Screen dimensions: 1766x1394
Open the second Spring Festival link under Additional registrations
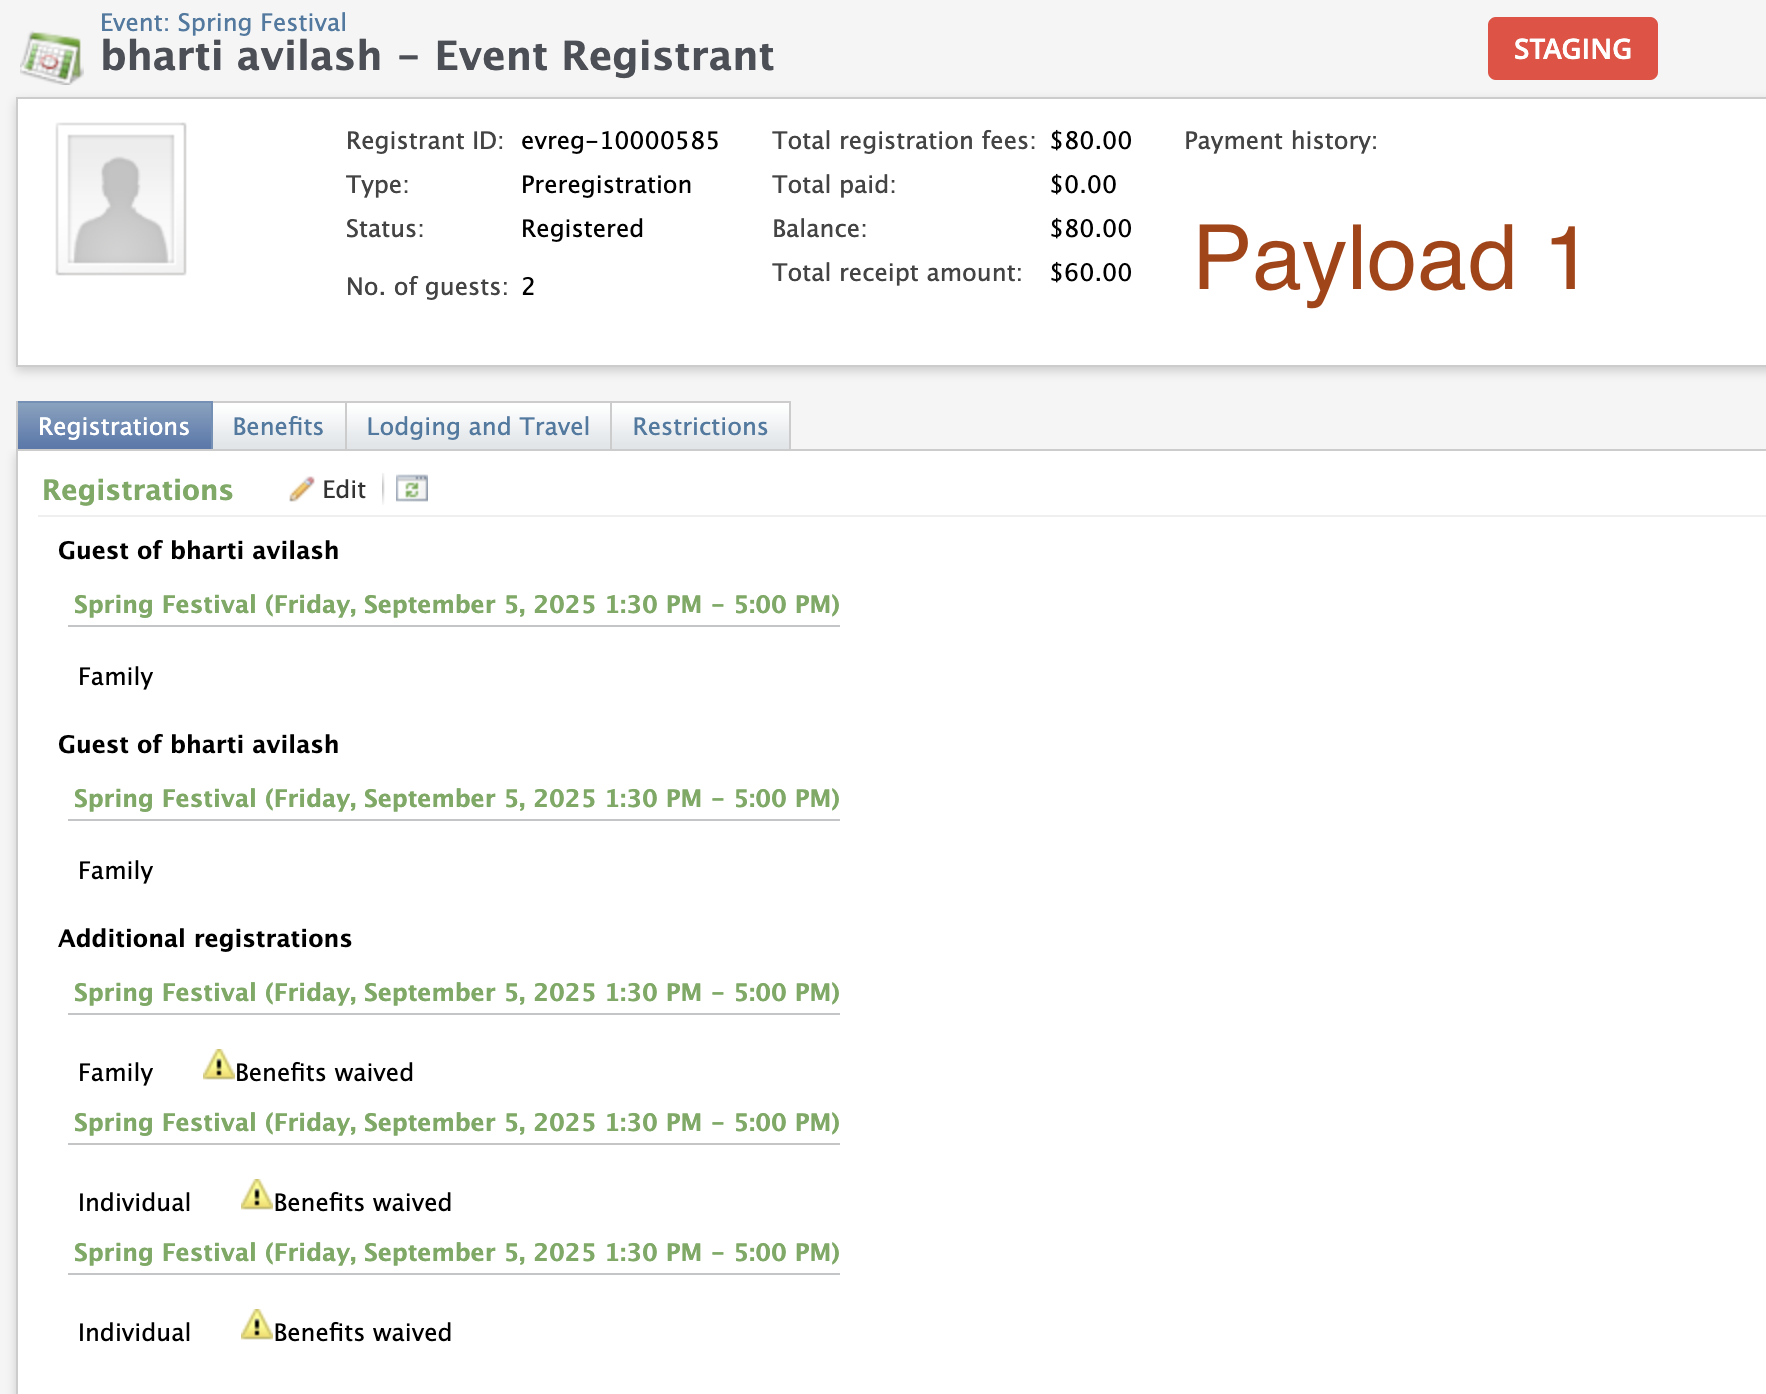coord(455,1121)
